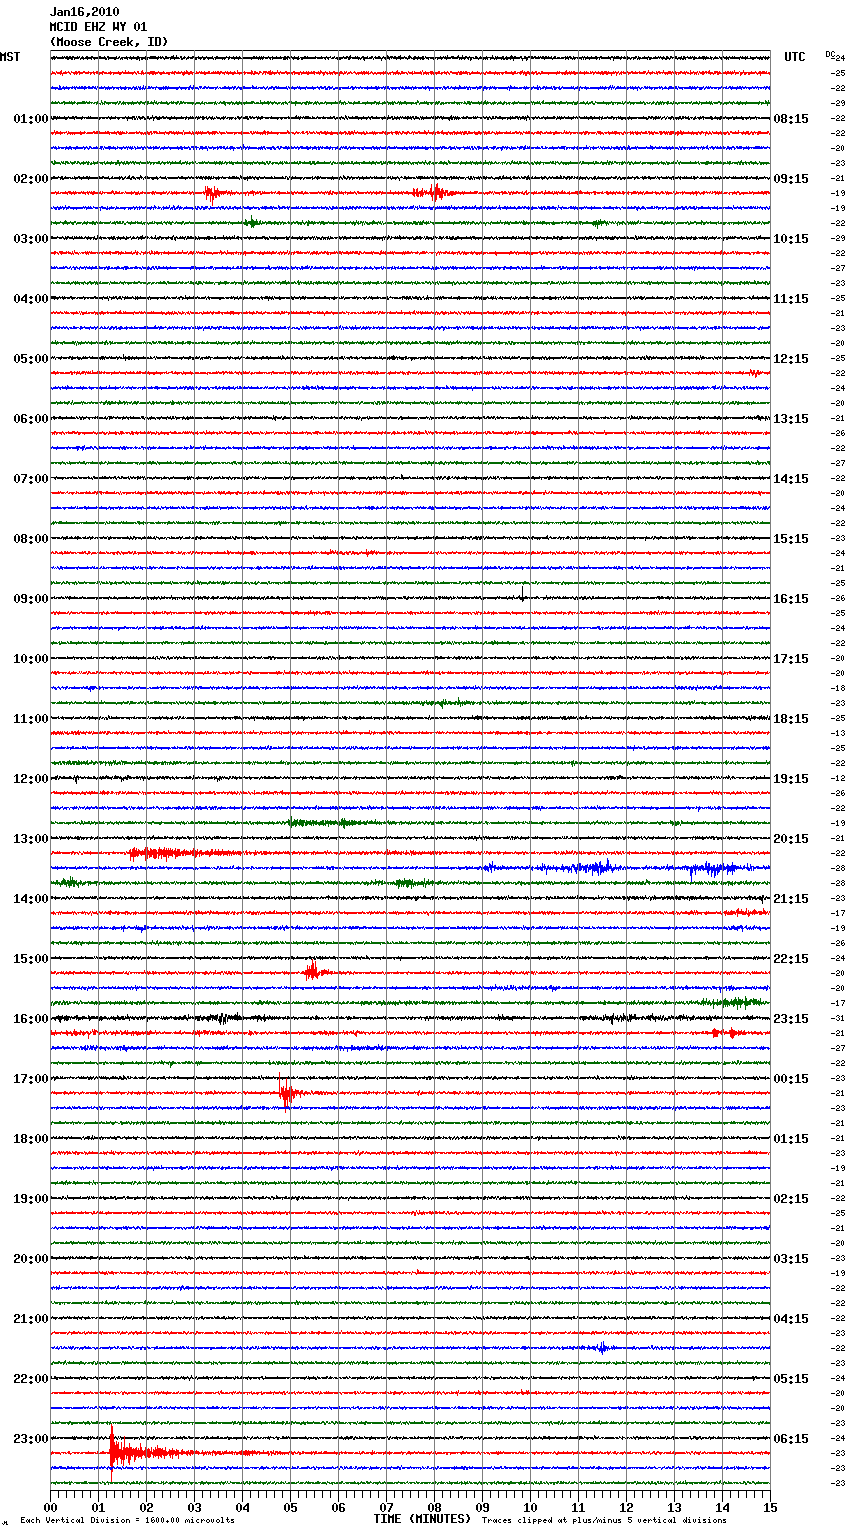Click the 02:15 UTC time label
The height and width of the screenshot is (1534, 850).
click(791, 1199)
